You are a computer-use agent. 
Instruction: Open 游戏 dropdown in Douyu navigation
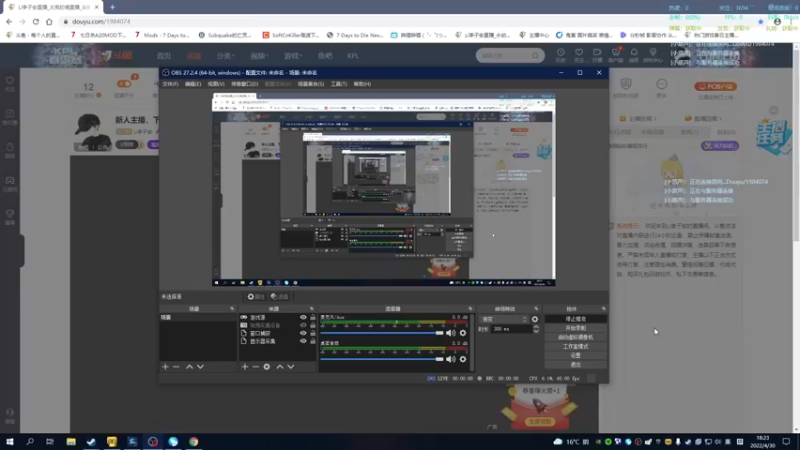coord(293,56)
